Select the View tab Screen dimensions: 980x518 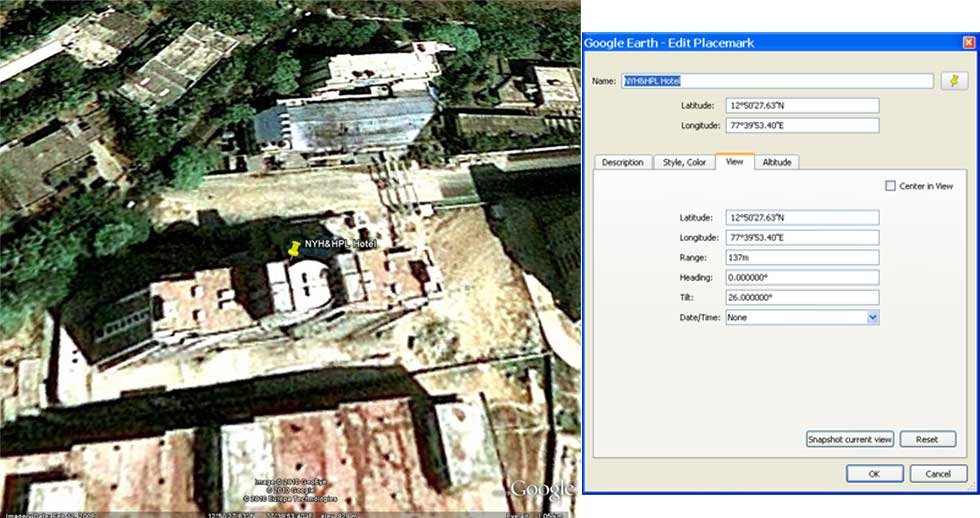tap(734, 161)
